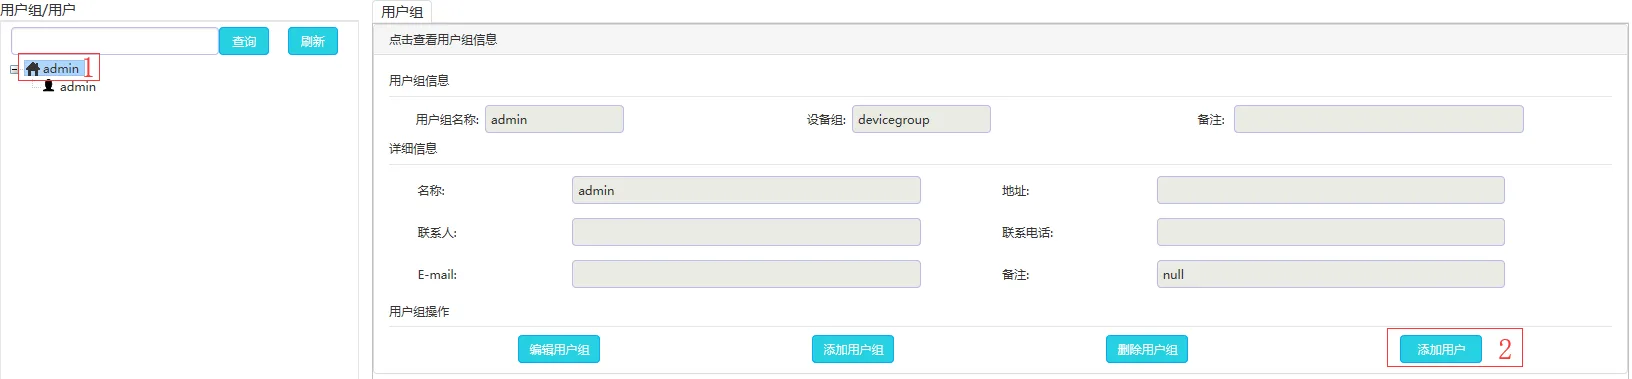The height and width of the screenshot is (379, 1632).
Task: Click the 点击查看用户组信息 header
Action: pyautogui.click(x=443, y=40)
